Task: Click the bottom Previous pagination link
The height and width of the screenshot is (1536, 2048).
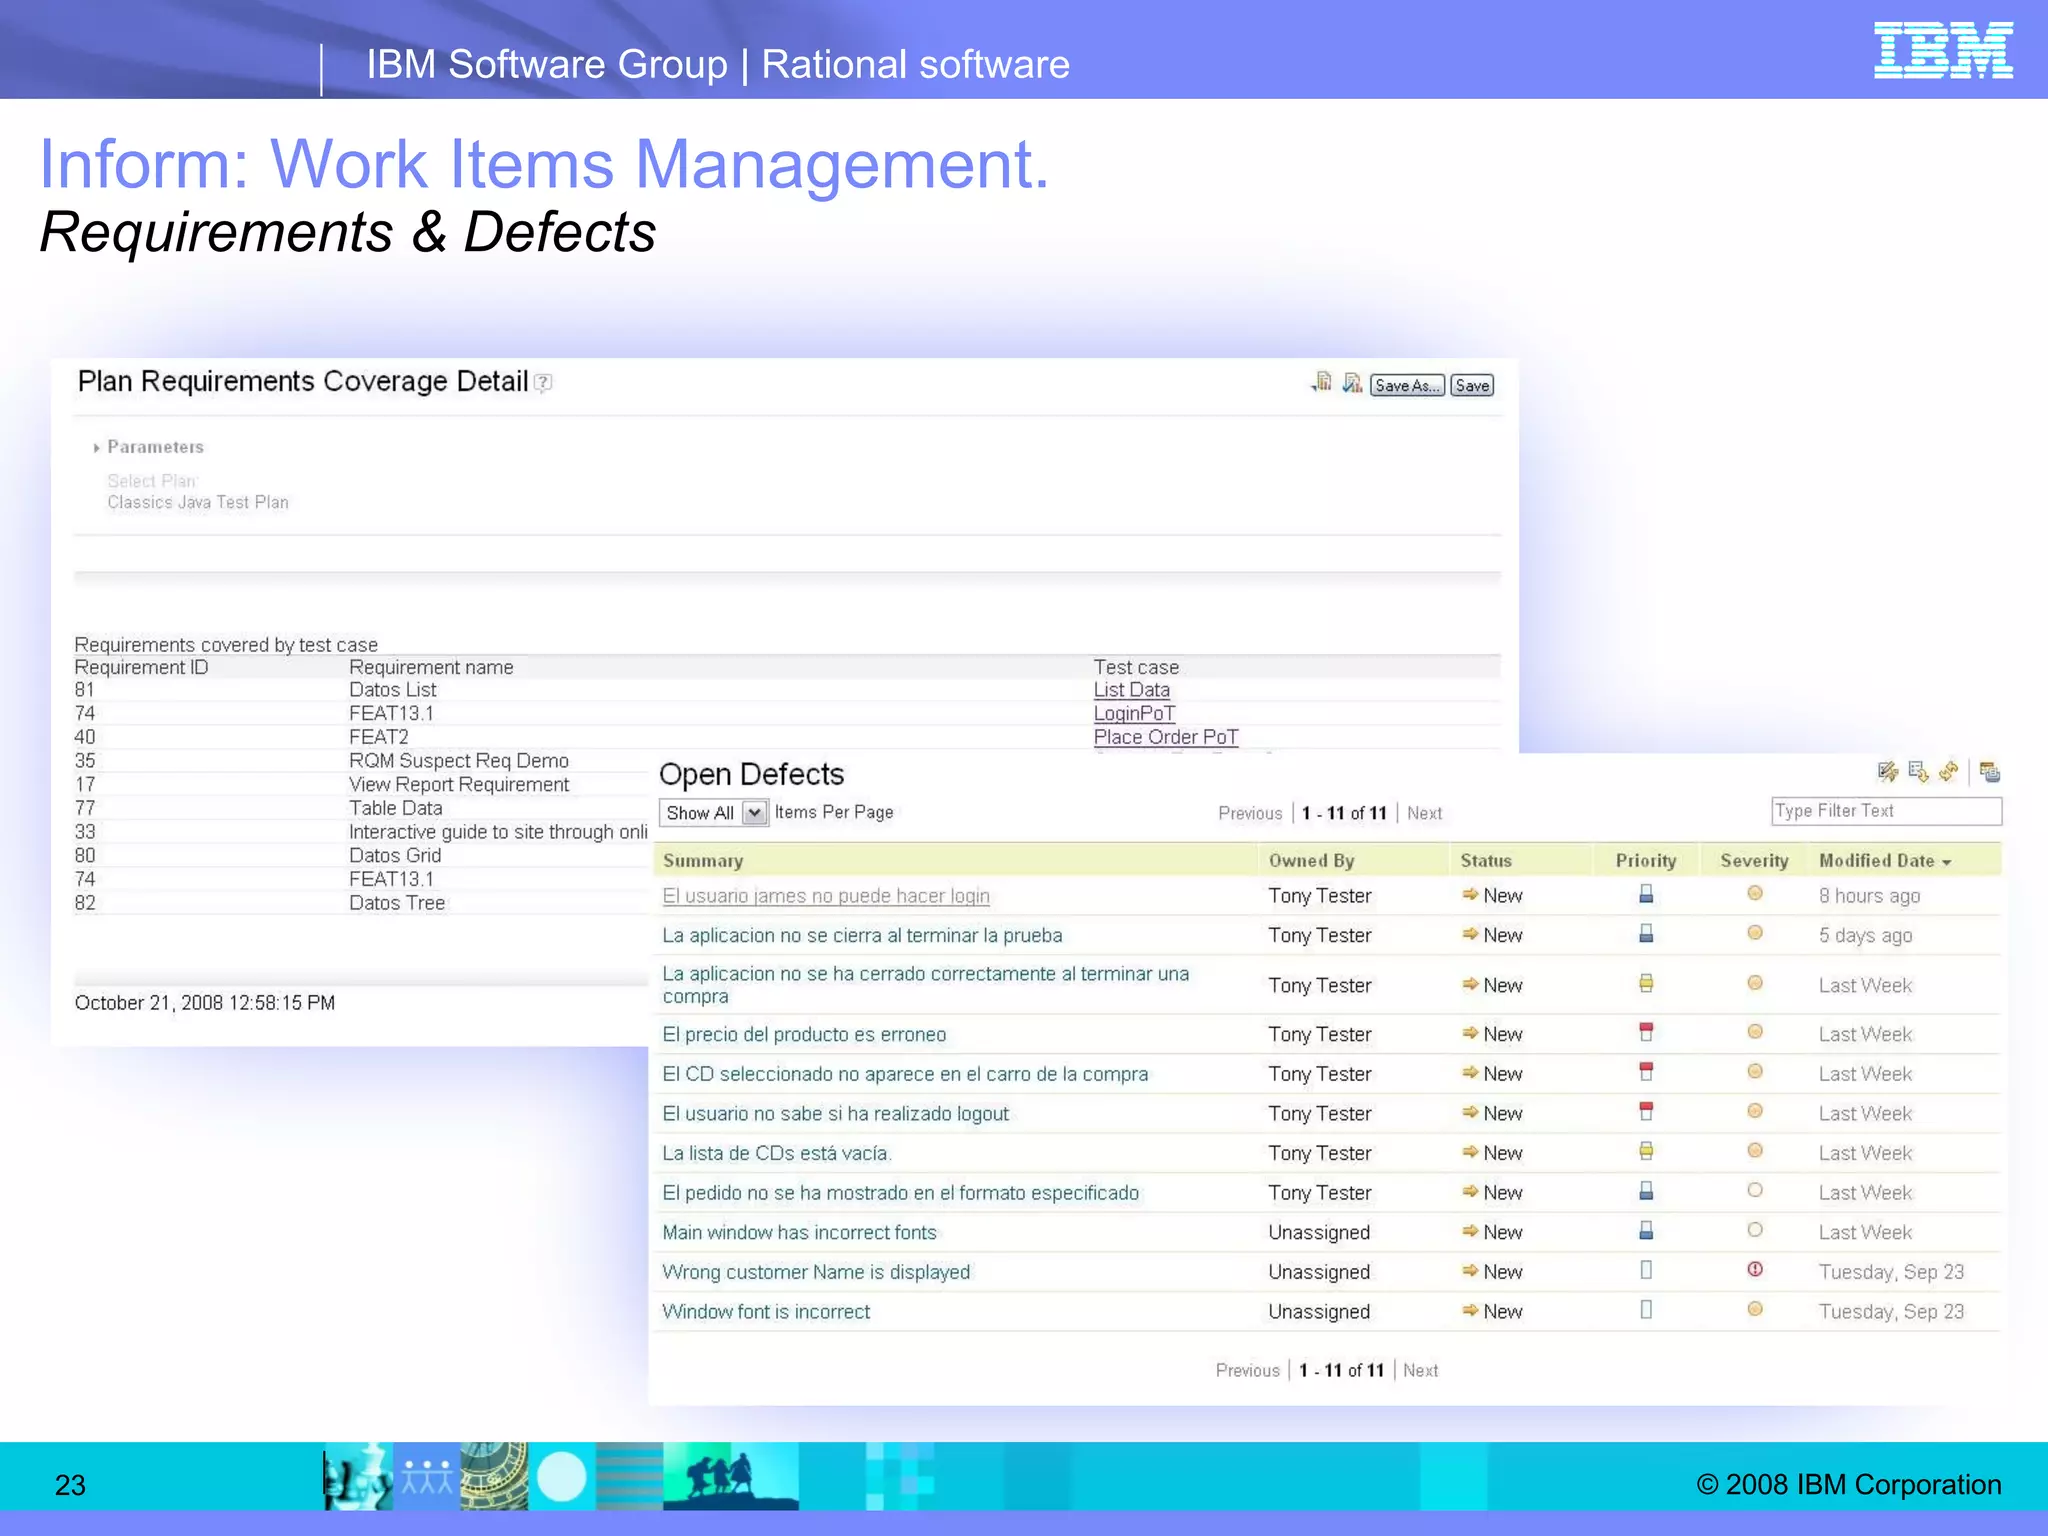Action: click(x=1247, y=1370)
